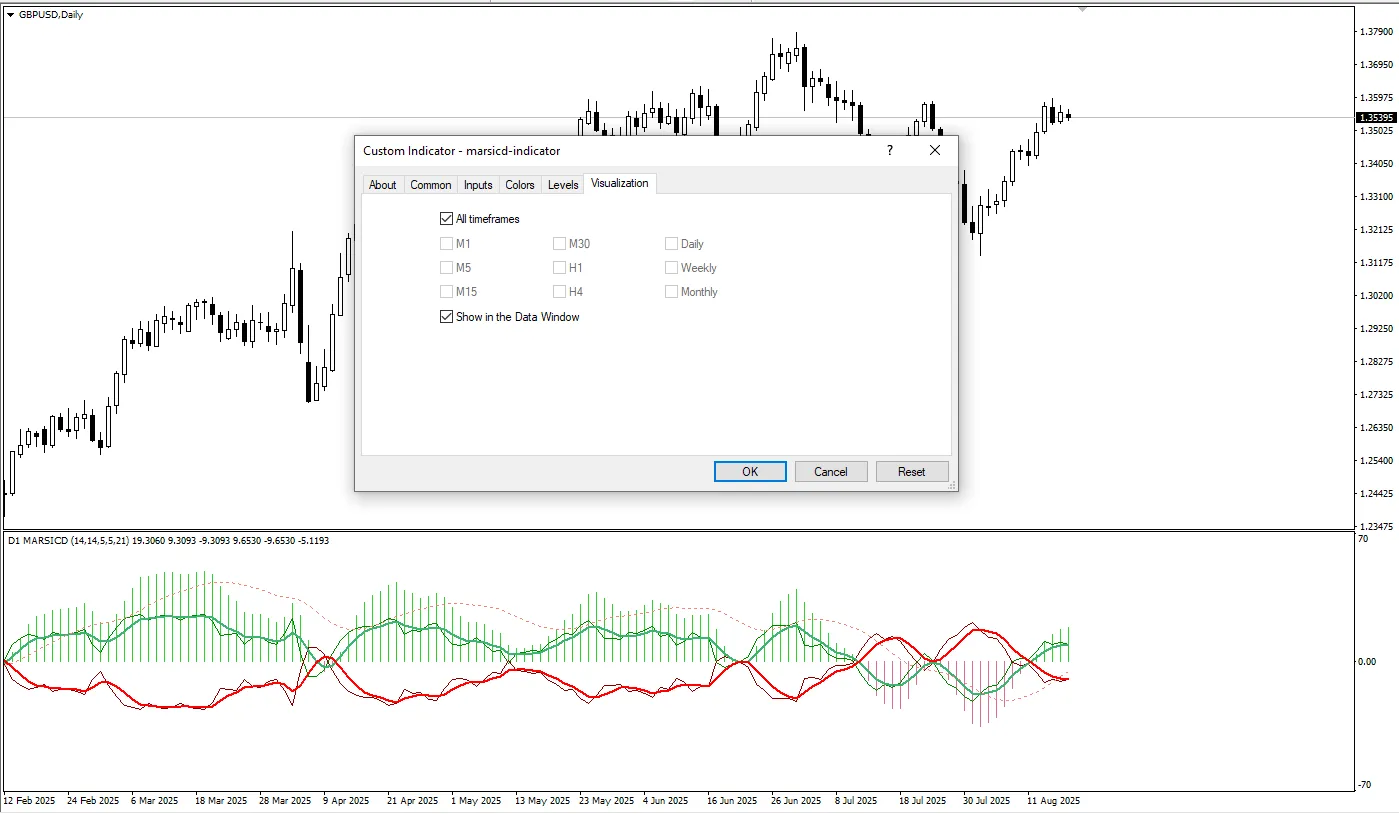1399x814 pixels.
Task: Select the Monthly timeframe checkbox
Action: tap(671, 292)
